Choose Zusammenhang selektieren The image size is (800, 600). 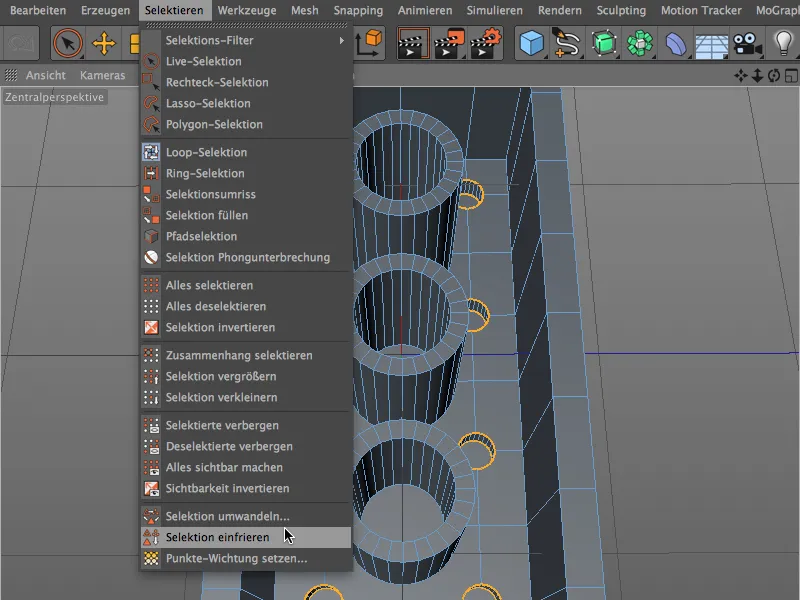coord(246,355)
